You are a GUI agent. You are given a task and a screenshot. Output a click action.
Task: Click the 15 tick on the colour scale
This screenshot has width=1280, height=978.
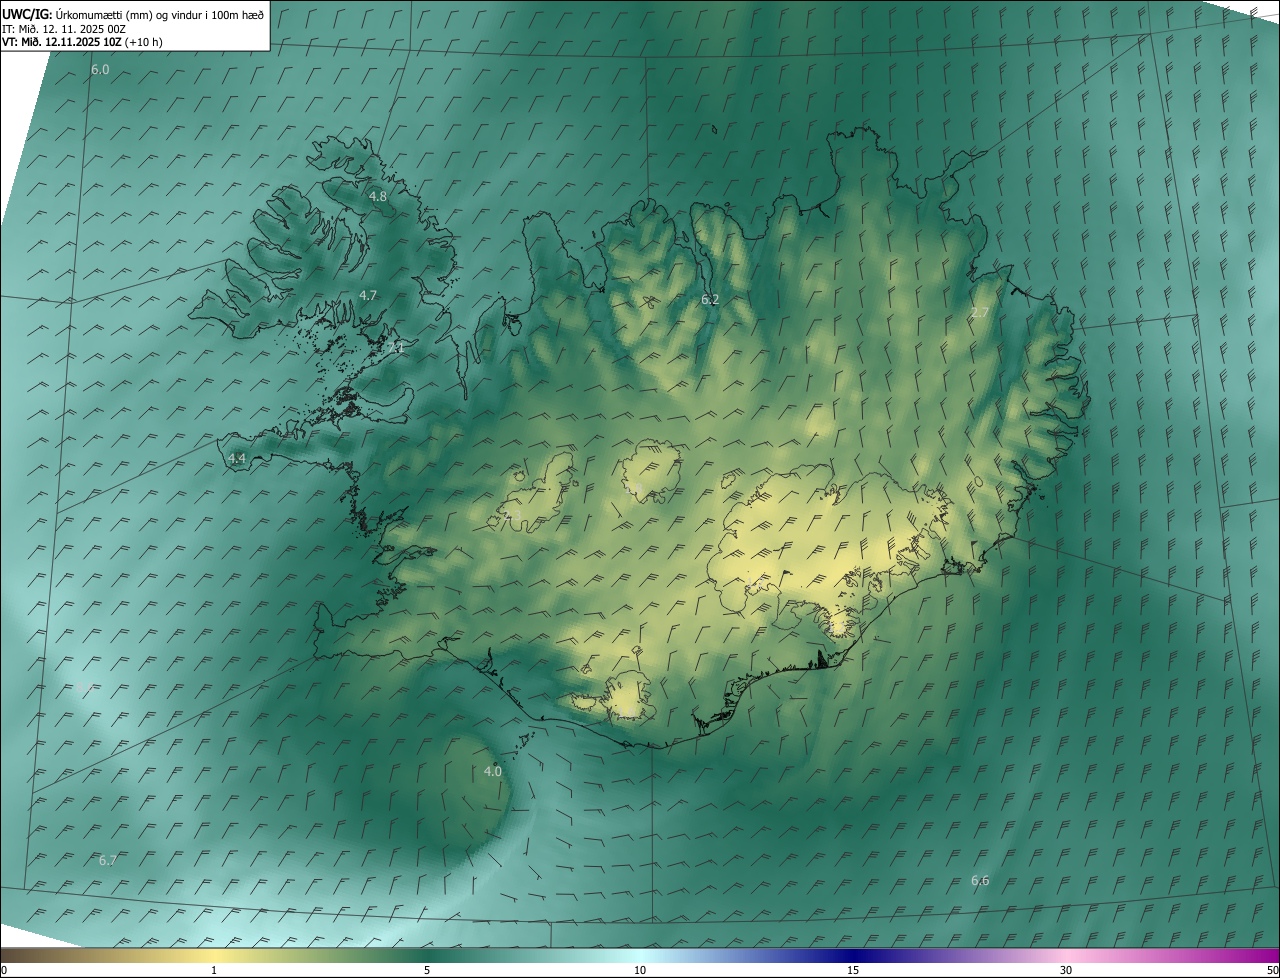[853, 970]
